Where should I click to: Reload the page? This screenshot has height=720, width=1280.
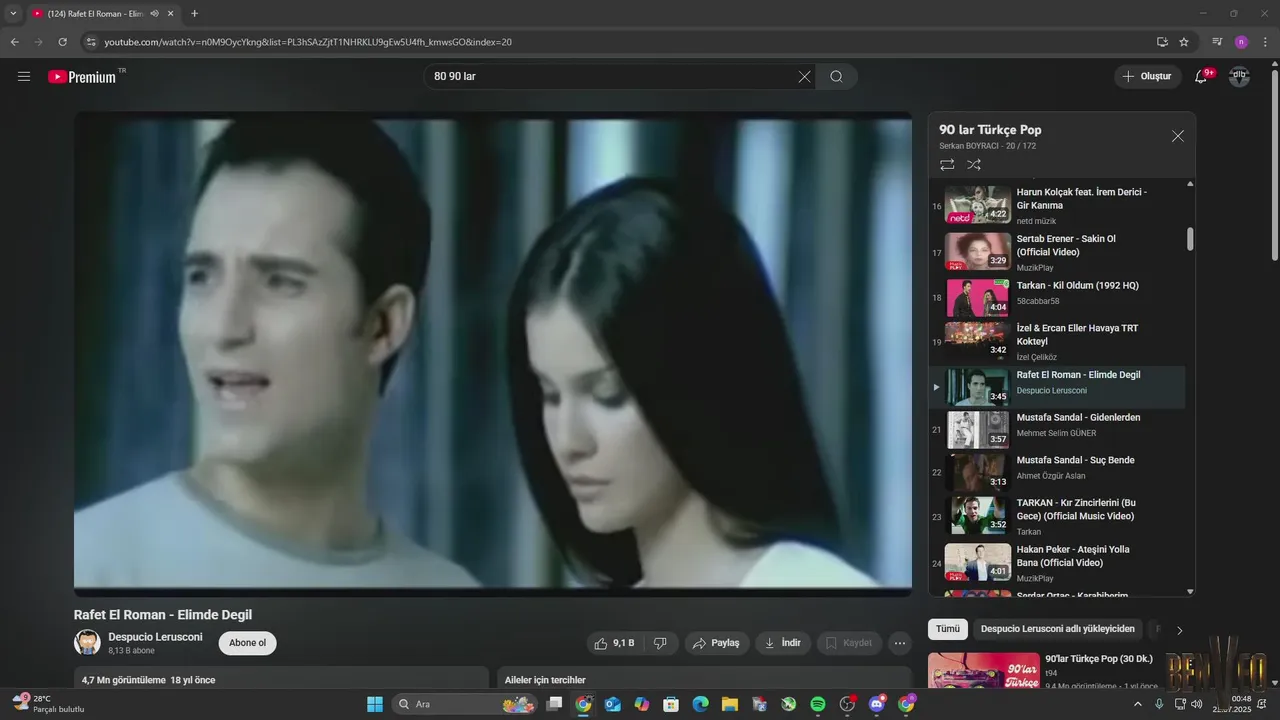pyautogui.click(x=62, y=42)
